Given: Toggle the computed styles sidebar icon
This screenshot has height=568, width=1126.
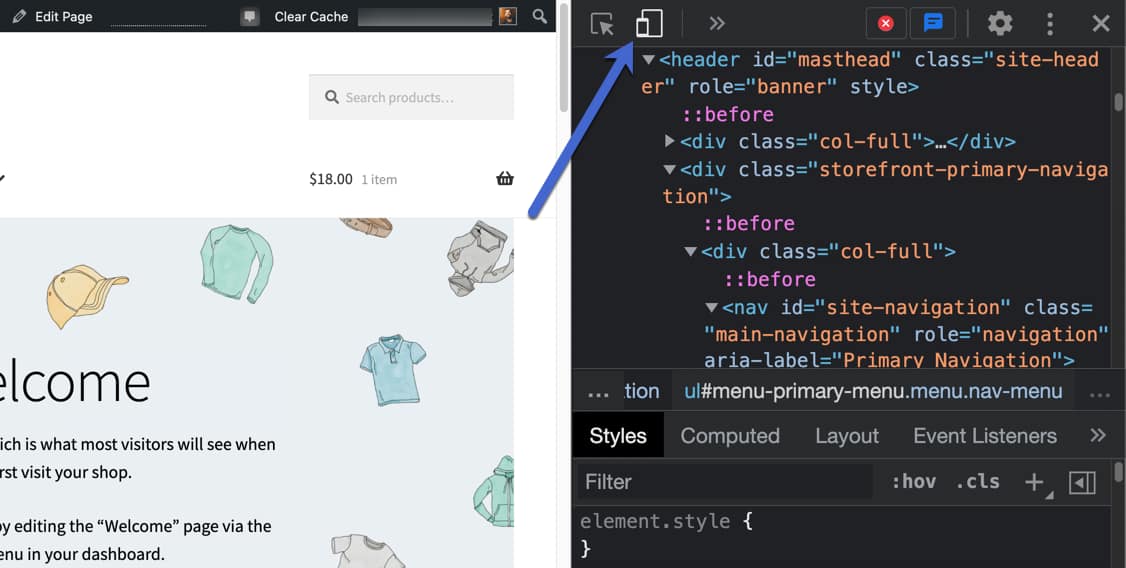Looking at the screenshot, I should tap(1082, 483).
